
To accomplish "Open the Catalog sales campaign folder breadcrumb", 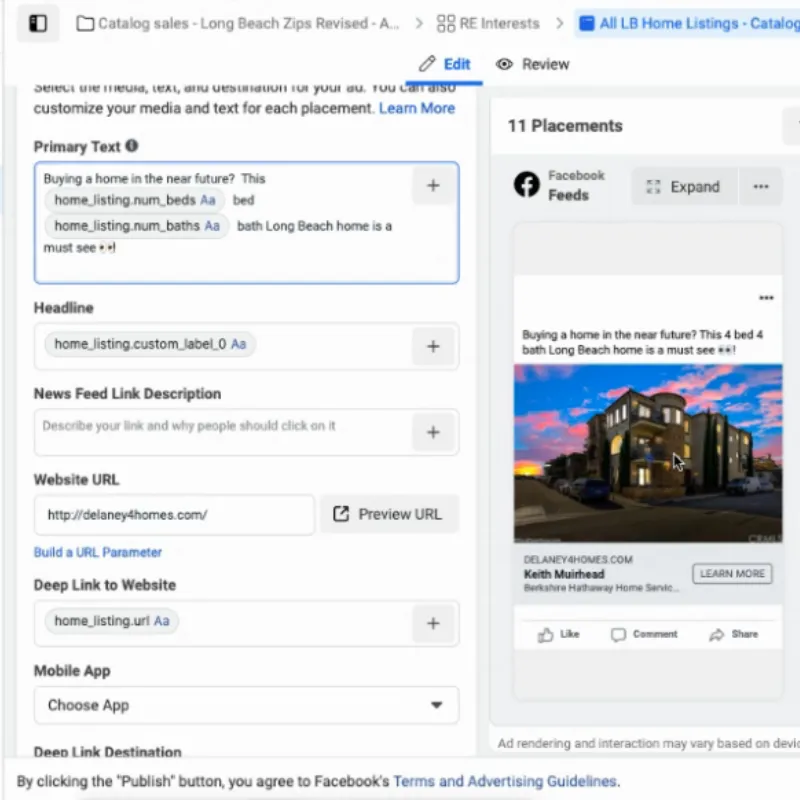I will click(x=238, y=23).
